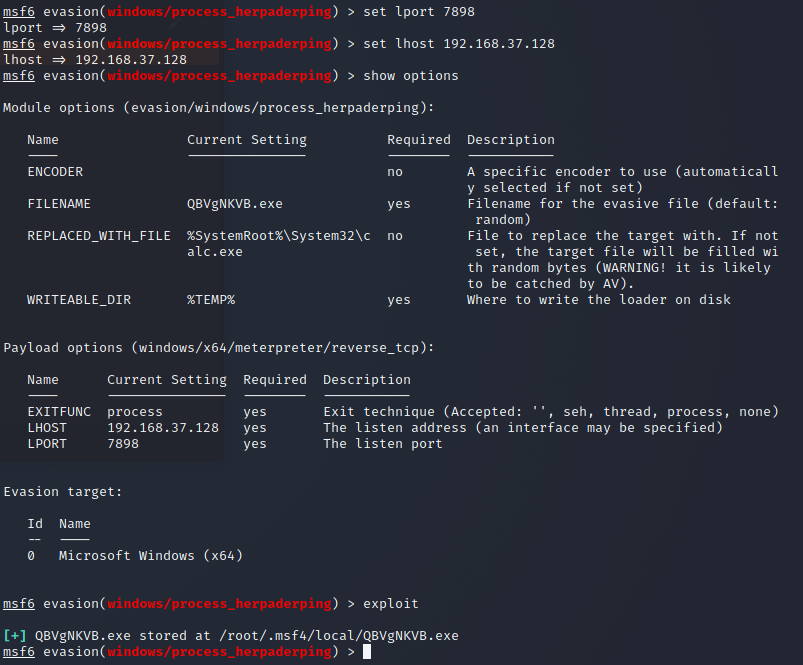The image size is (803, 665).
Task: Select the ENCODER option name
Action: (55, 171)
